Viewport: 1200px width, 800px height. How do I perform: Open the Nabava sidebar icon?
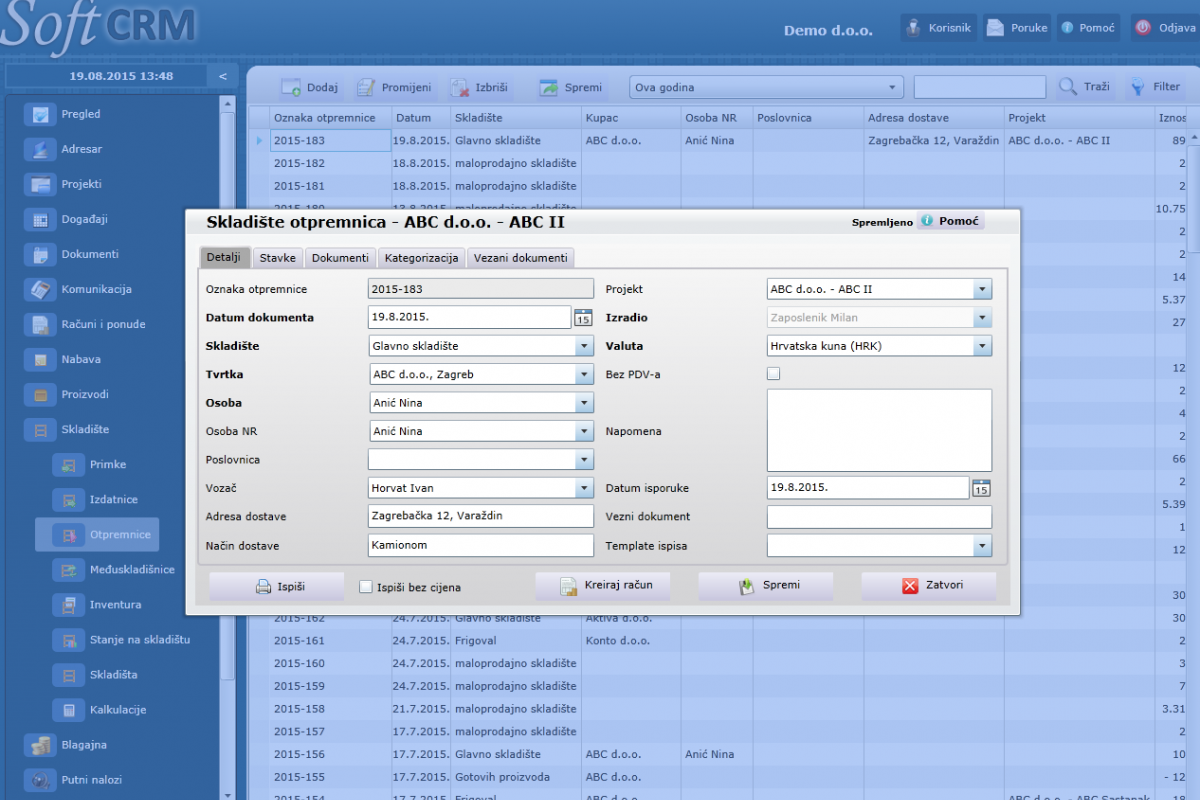(40, 359)
